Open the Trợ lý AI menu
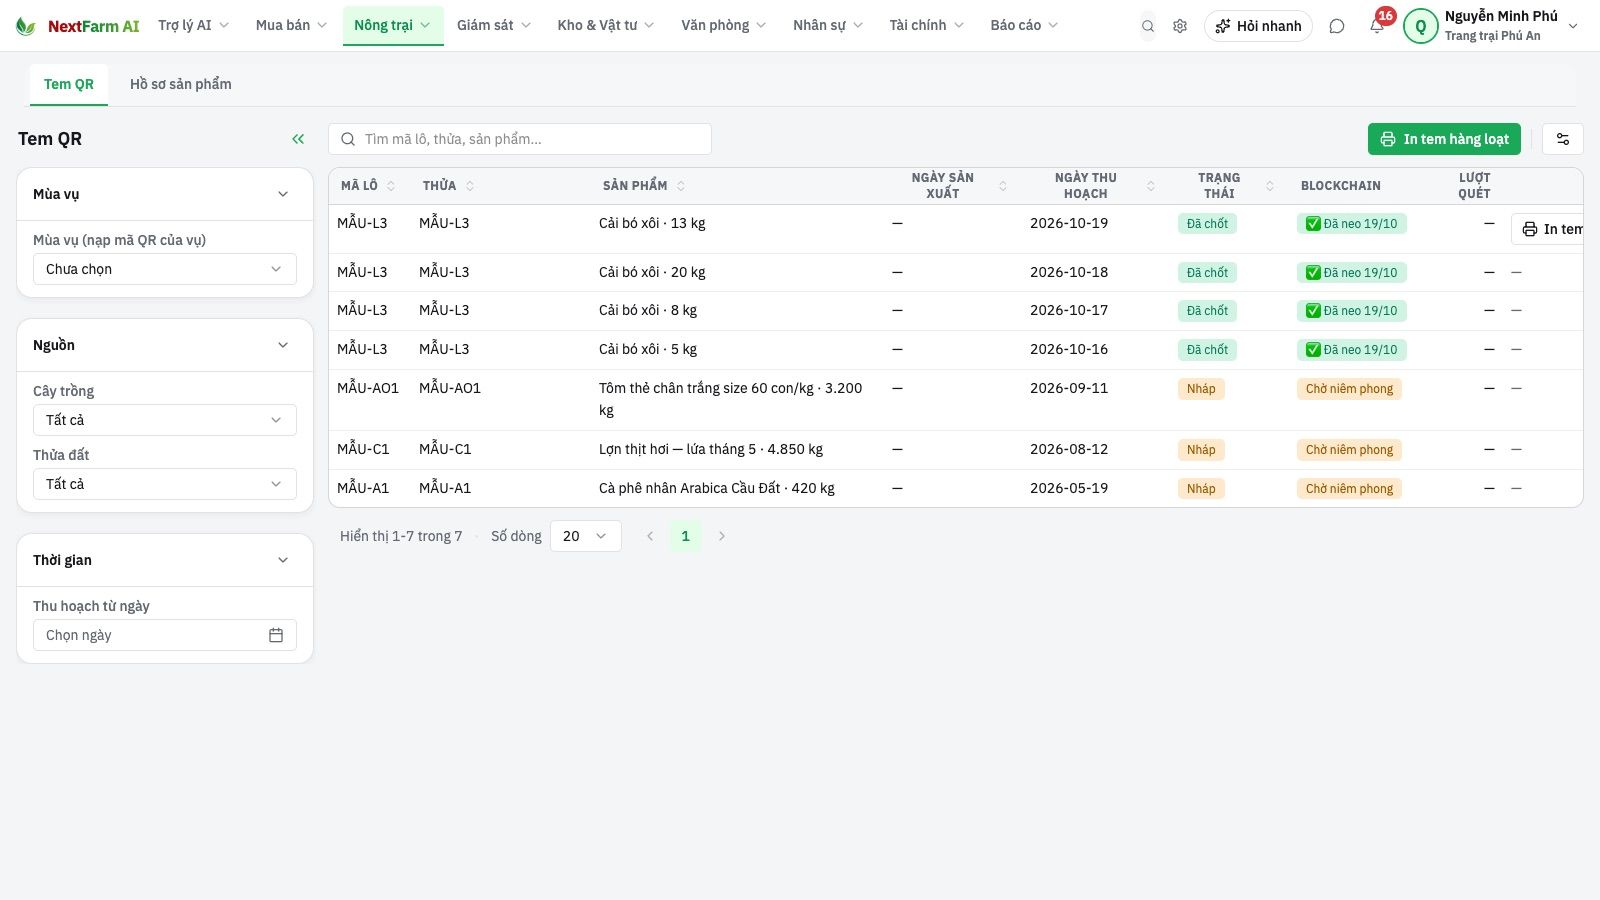1600x900 pixels. [x=193, y=25]
